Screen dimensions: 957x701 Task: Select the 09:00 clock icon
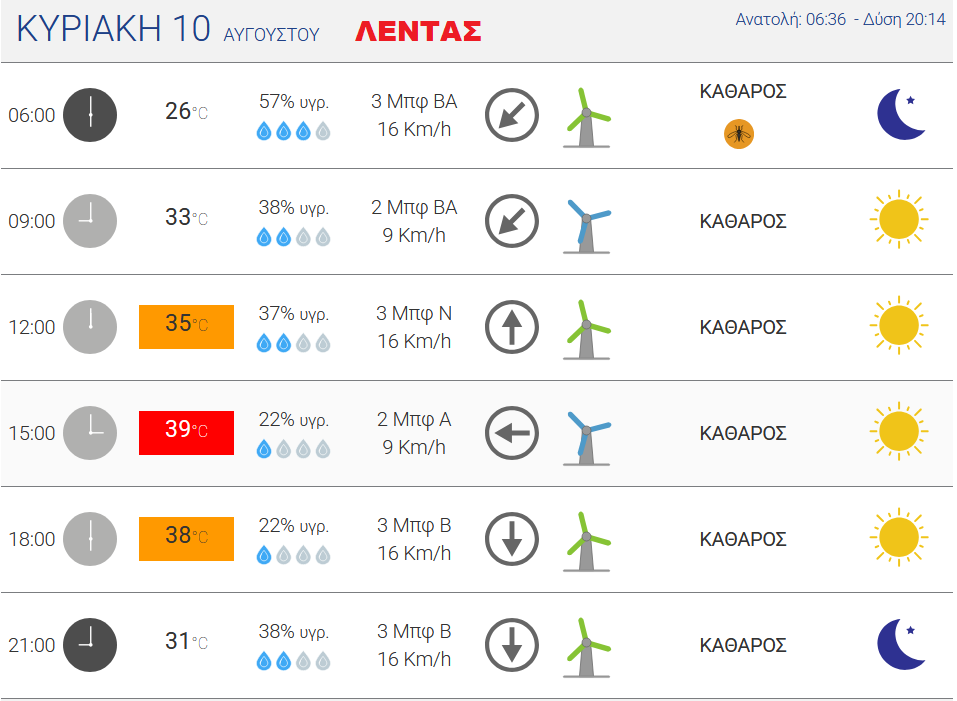(90, 221)
